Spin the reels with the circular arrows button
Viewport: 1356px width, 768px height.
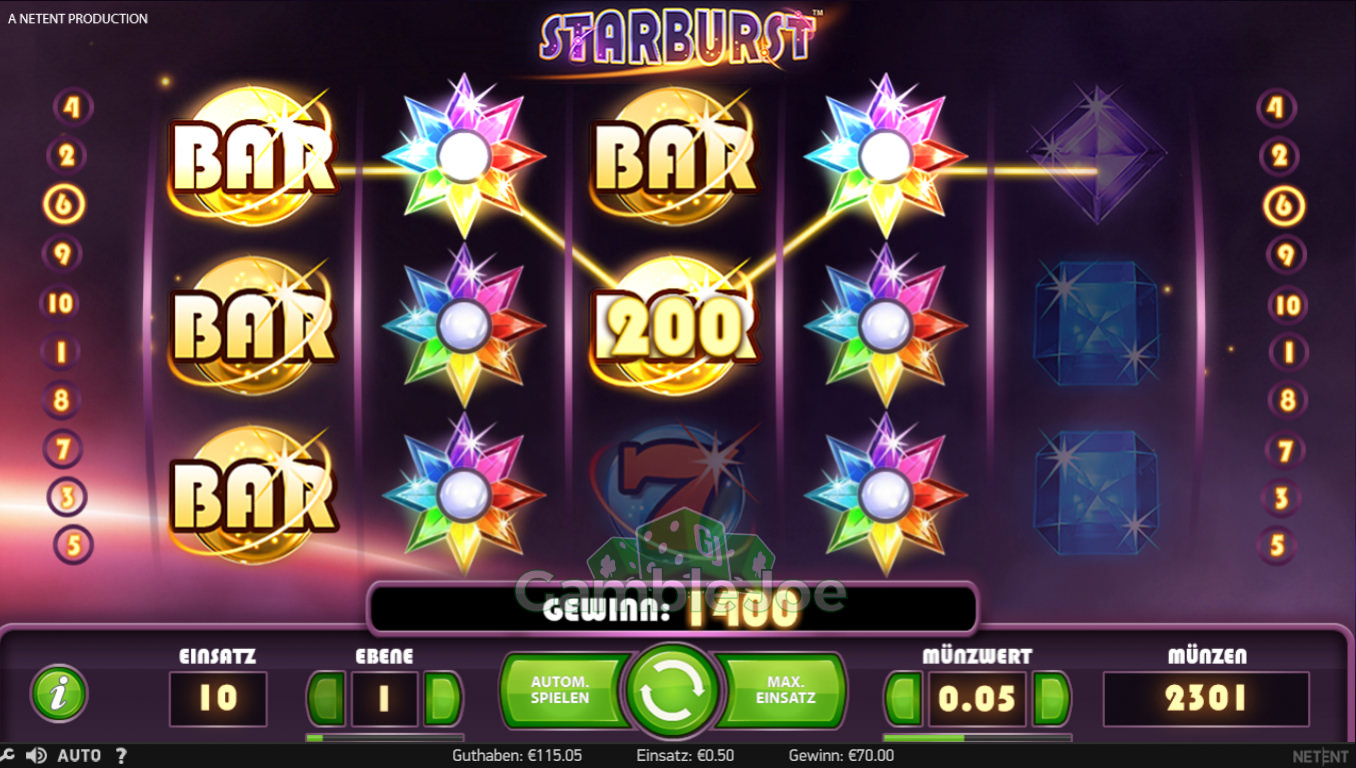click(673, 691)
